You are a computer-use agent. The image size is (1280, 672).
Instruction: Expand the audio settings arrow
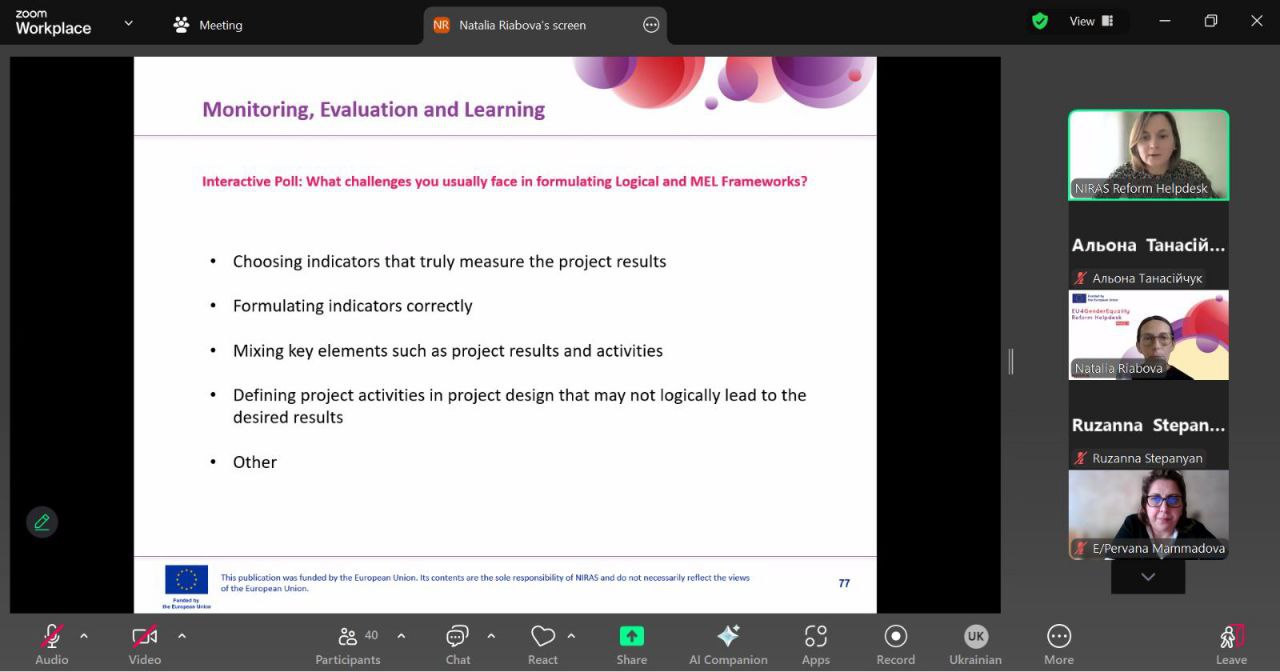pyautogui.click(x=84, y=636)
